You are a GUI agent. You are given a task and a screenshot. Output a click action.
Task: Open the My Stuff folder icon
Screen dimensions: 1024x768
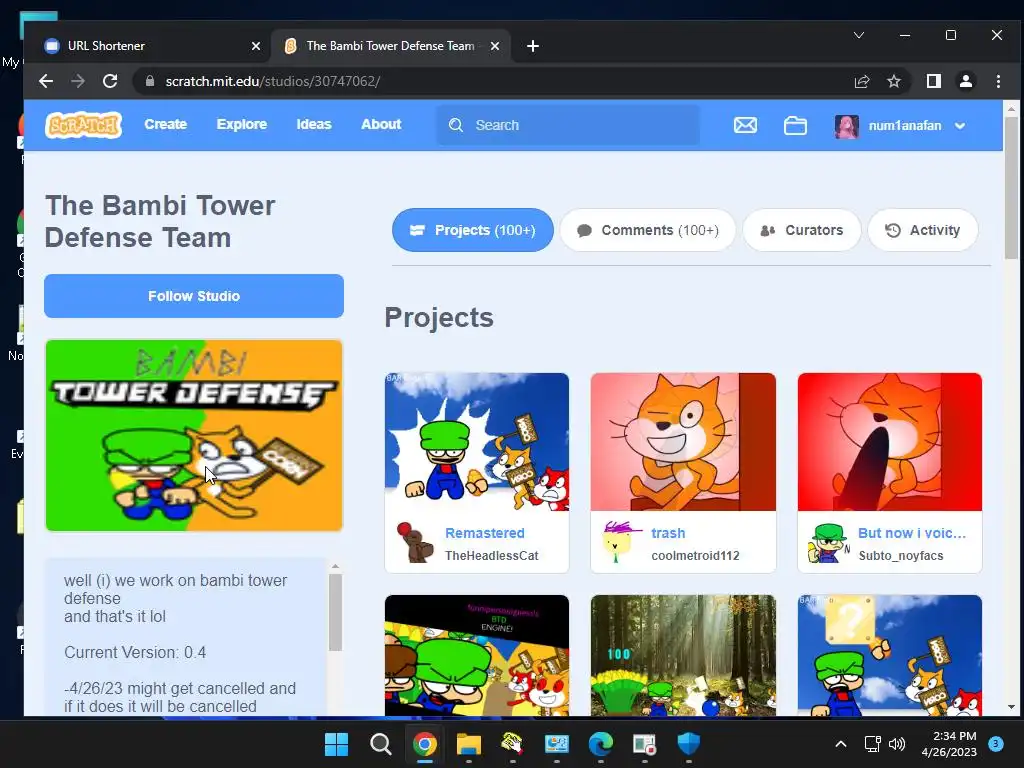(795, 125)
